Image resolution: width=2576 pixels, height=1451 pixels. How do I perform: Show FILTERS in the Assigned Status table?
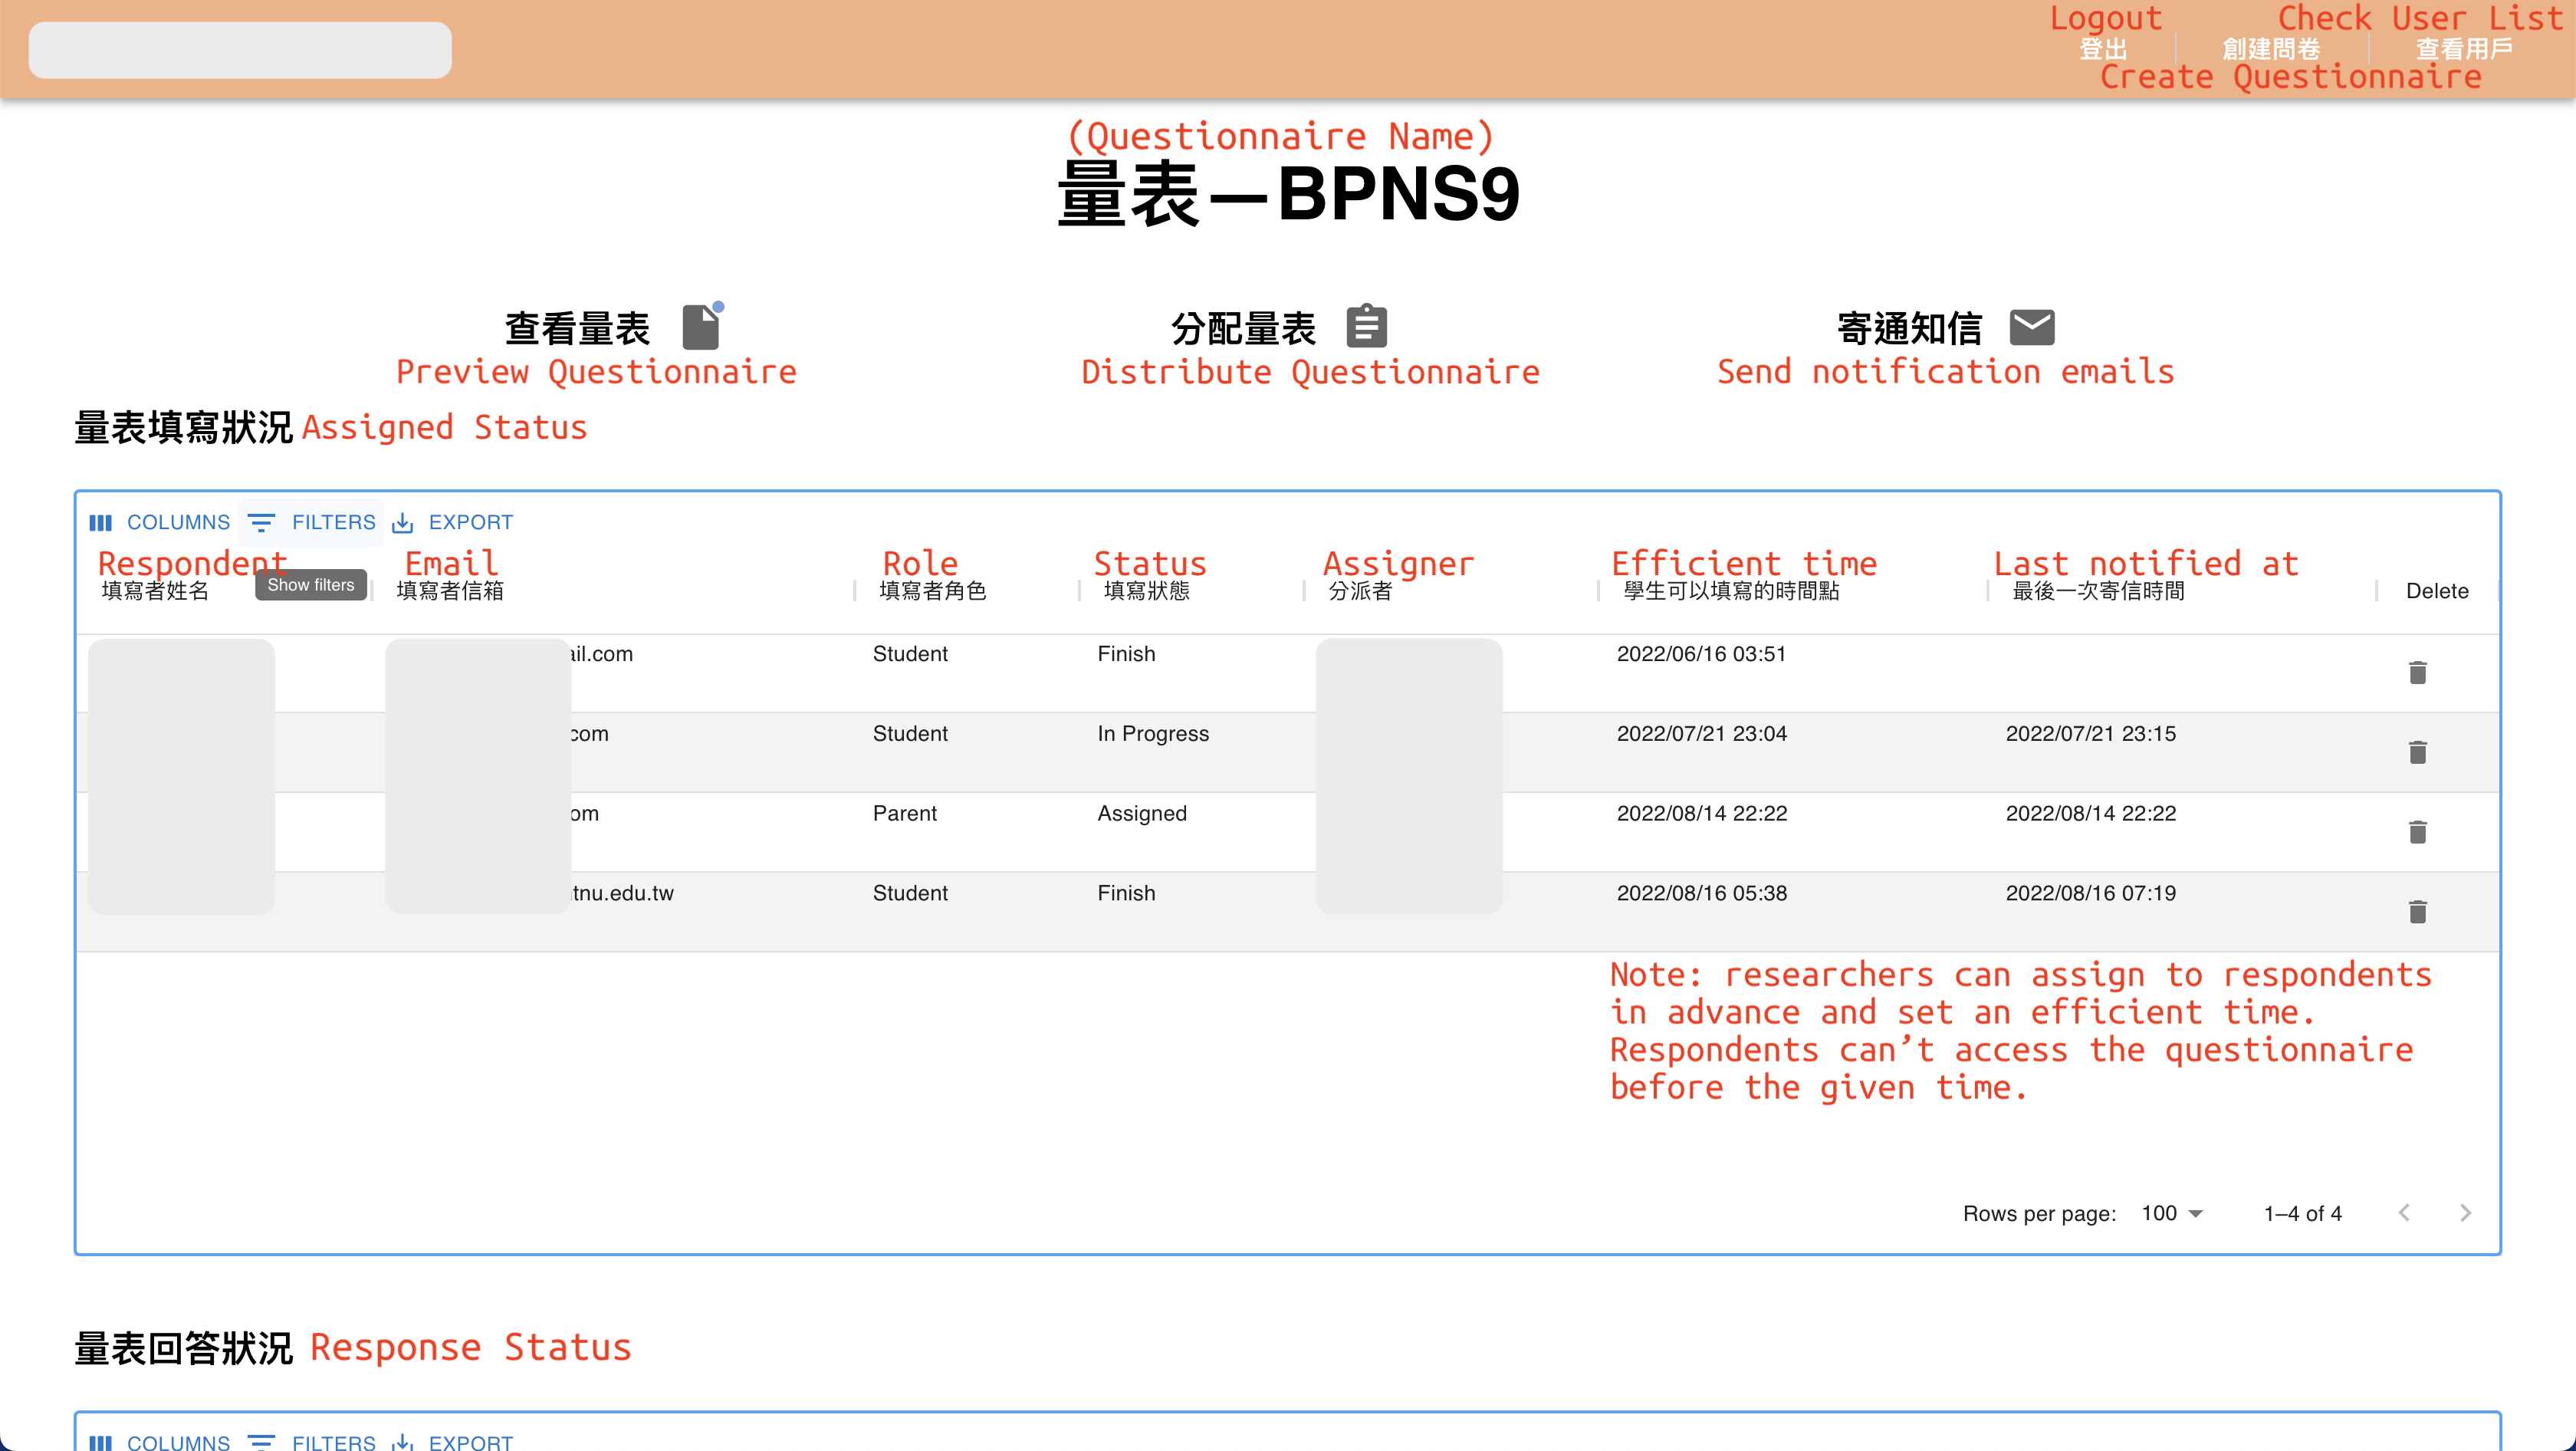[312, 522]
